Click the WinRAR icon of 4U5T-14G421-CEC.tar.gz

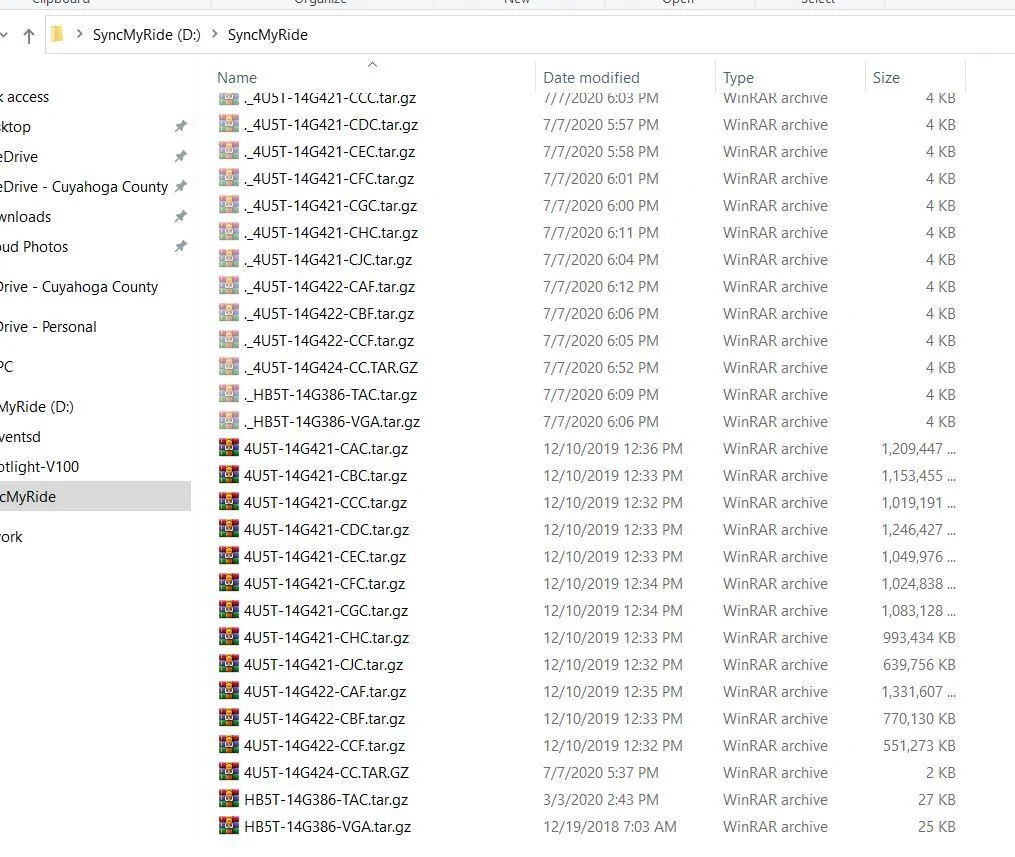(x=229, y=556)
